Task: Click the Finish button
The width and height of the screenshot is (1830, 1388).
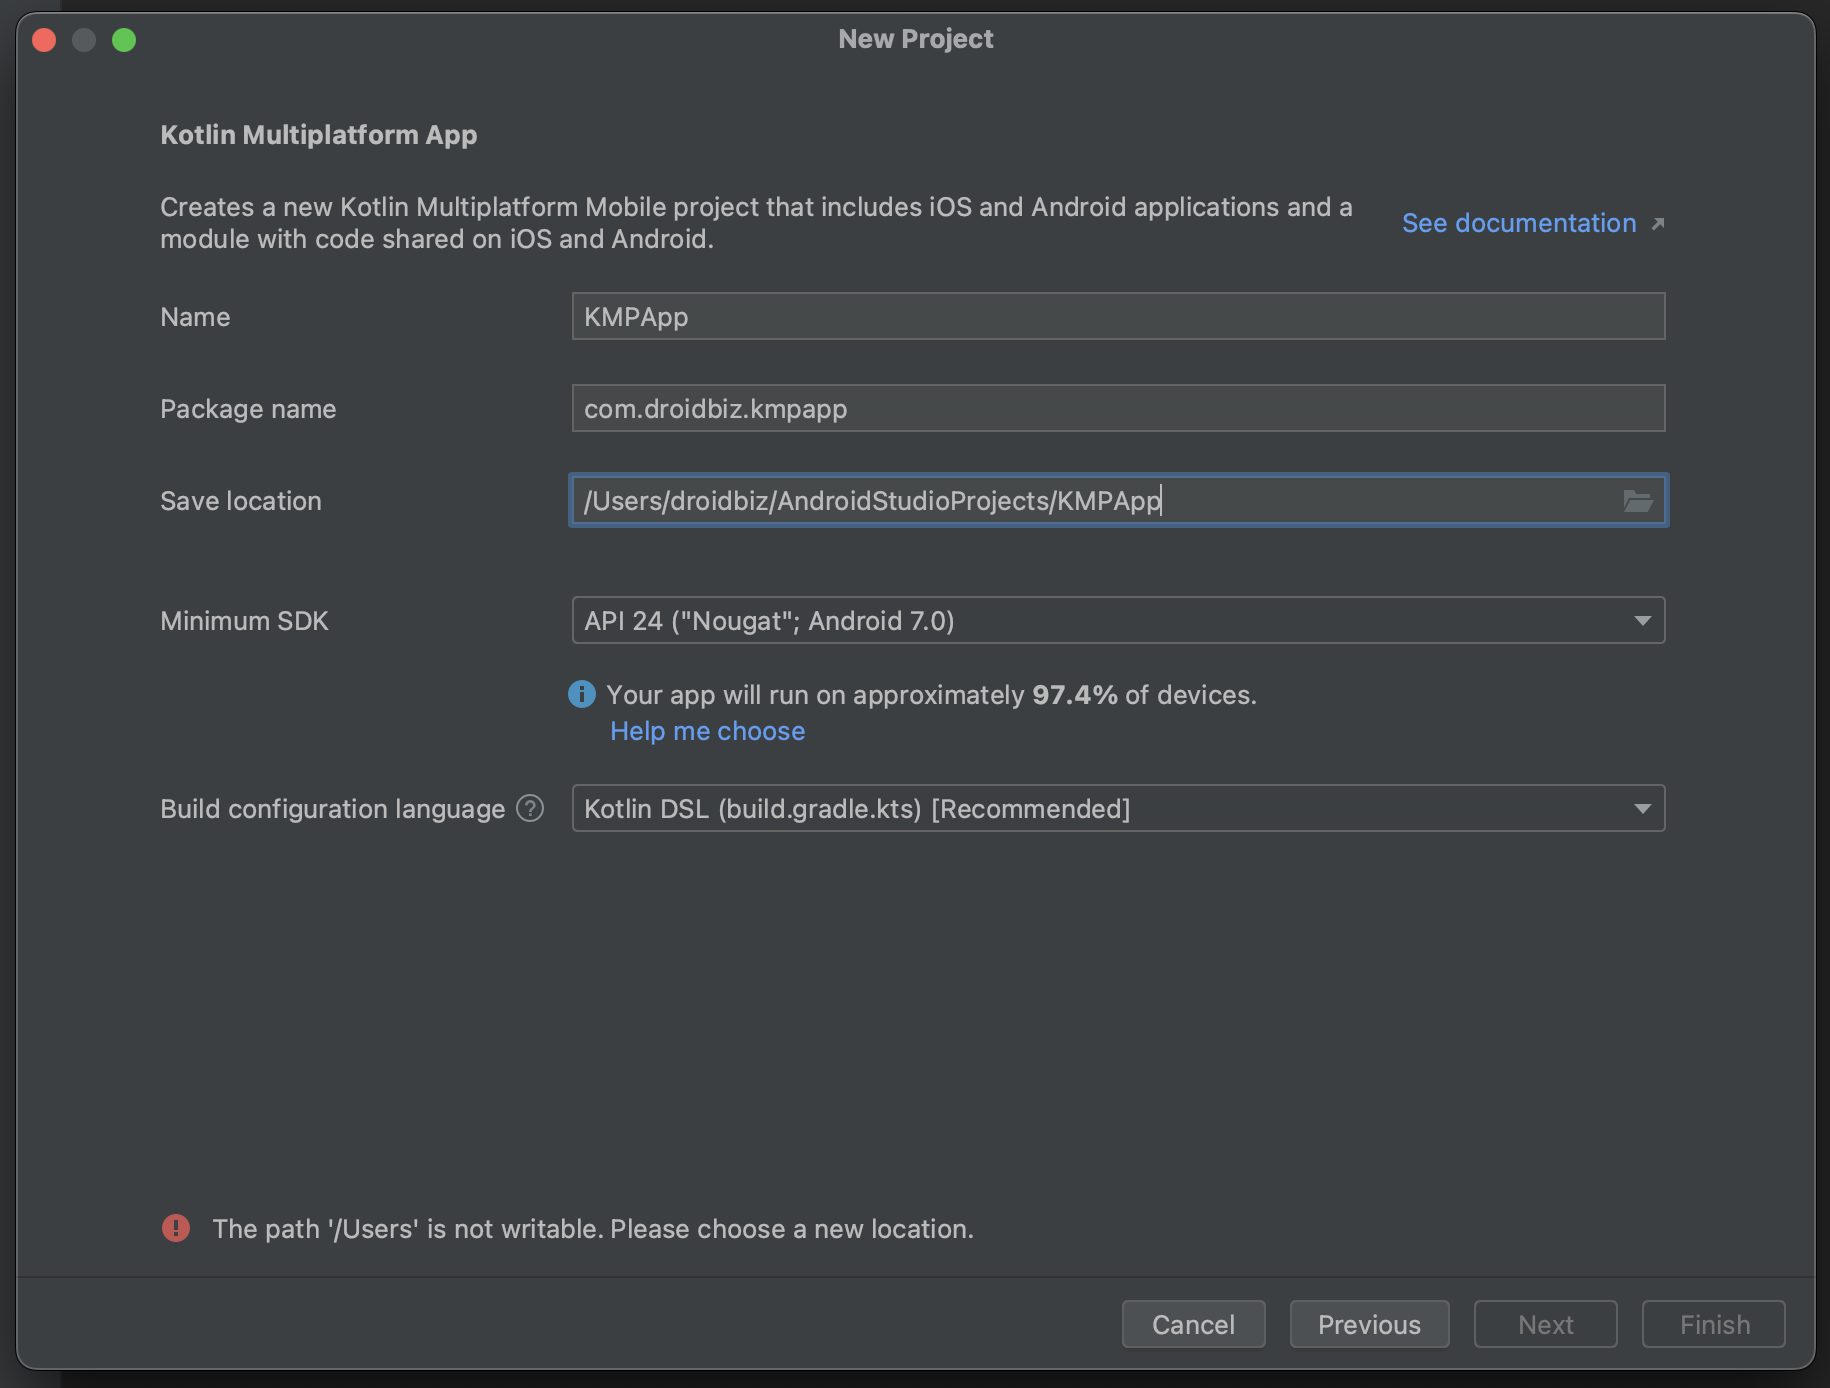Action: point(1713,1324)
